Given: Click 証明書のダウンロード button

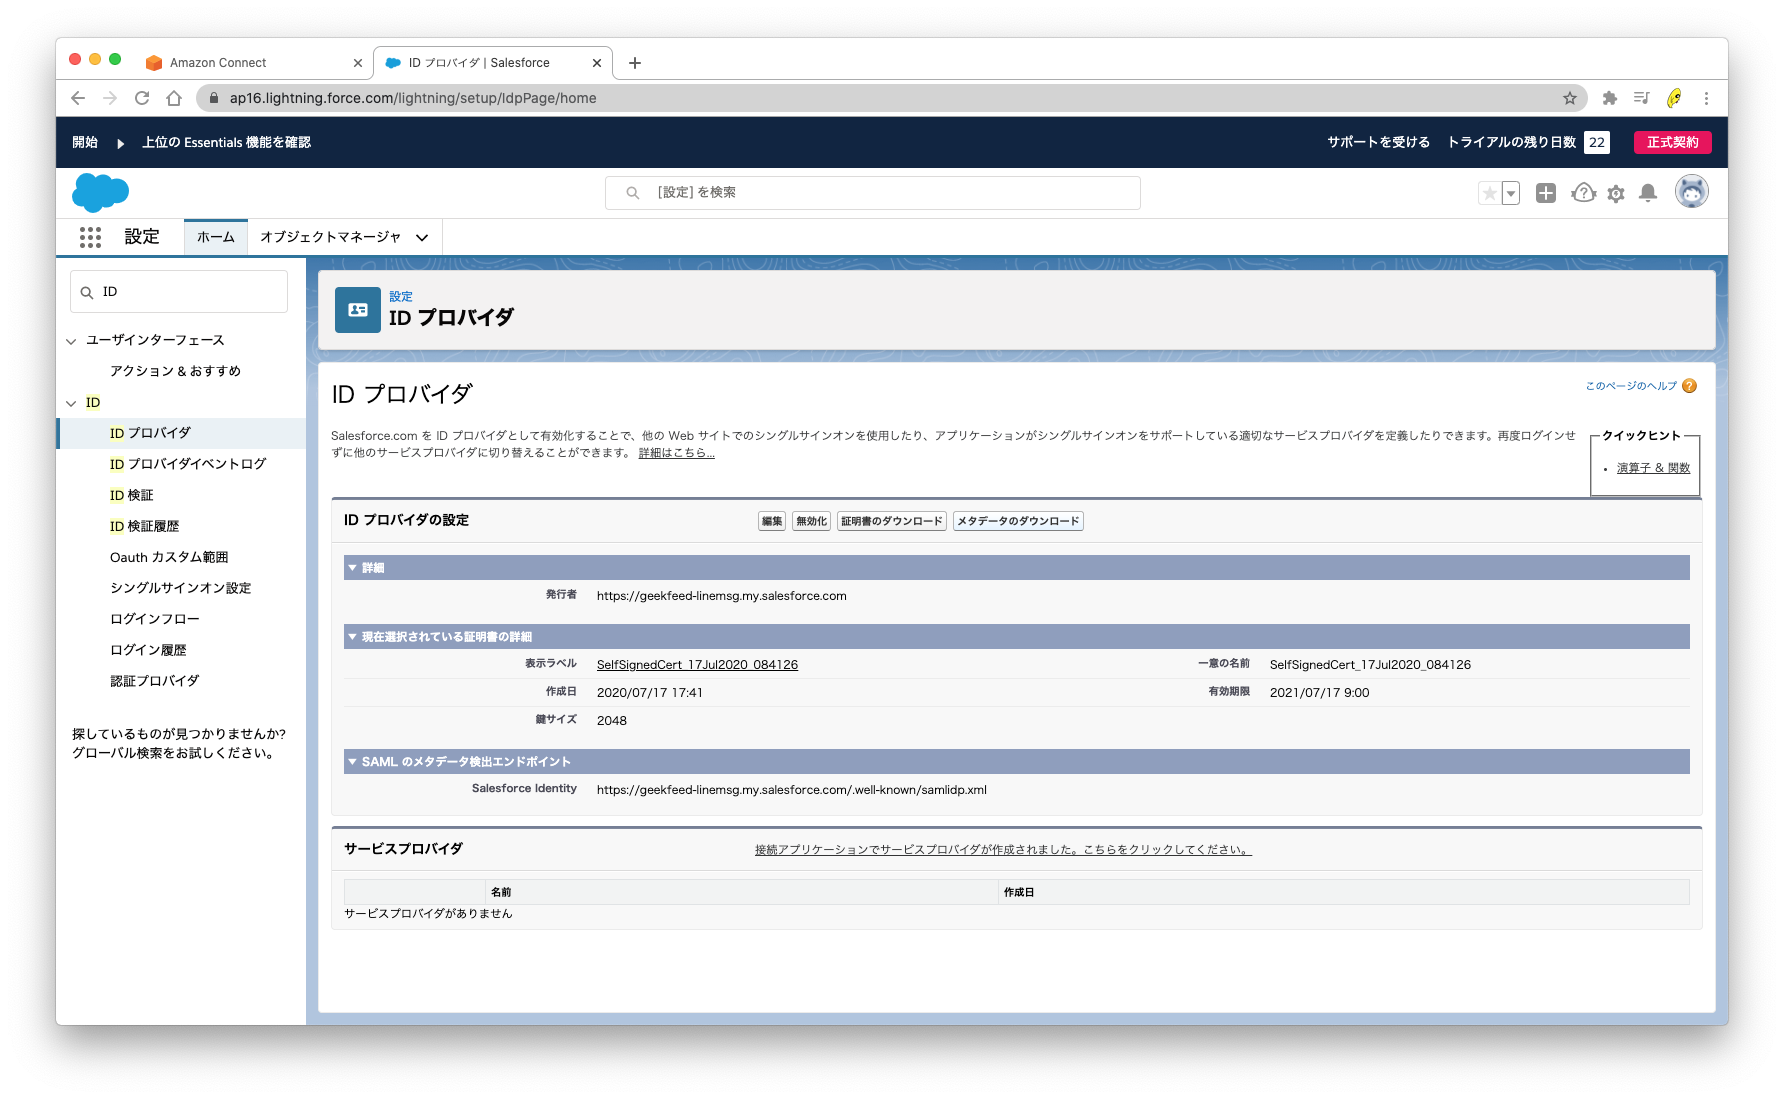Looking at the screenshot, I should tap(892, 521).
